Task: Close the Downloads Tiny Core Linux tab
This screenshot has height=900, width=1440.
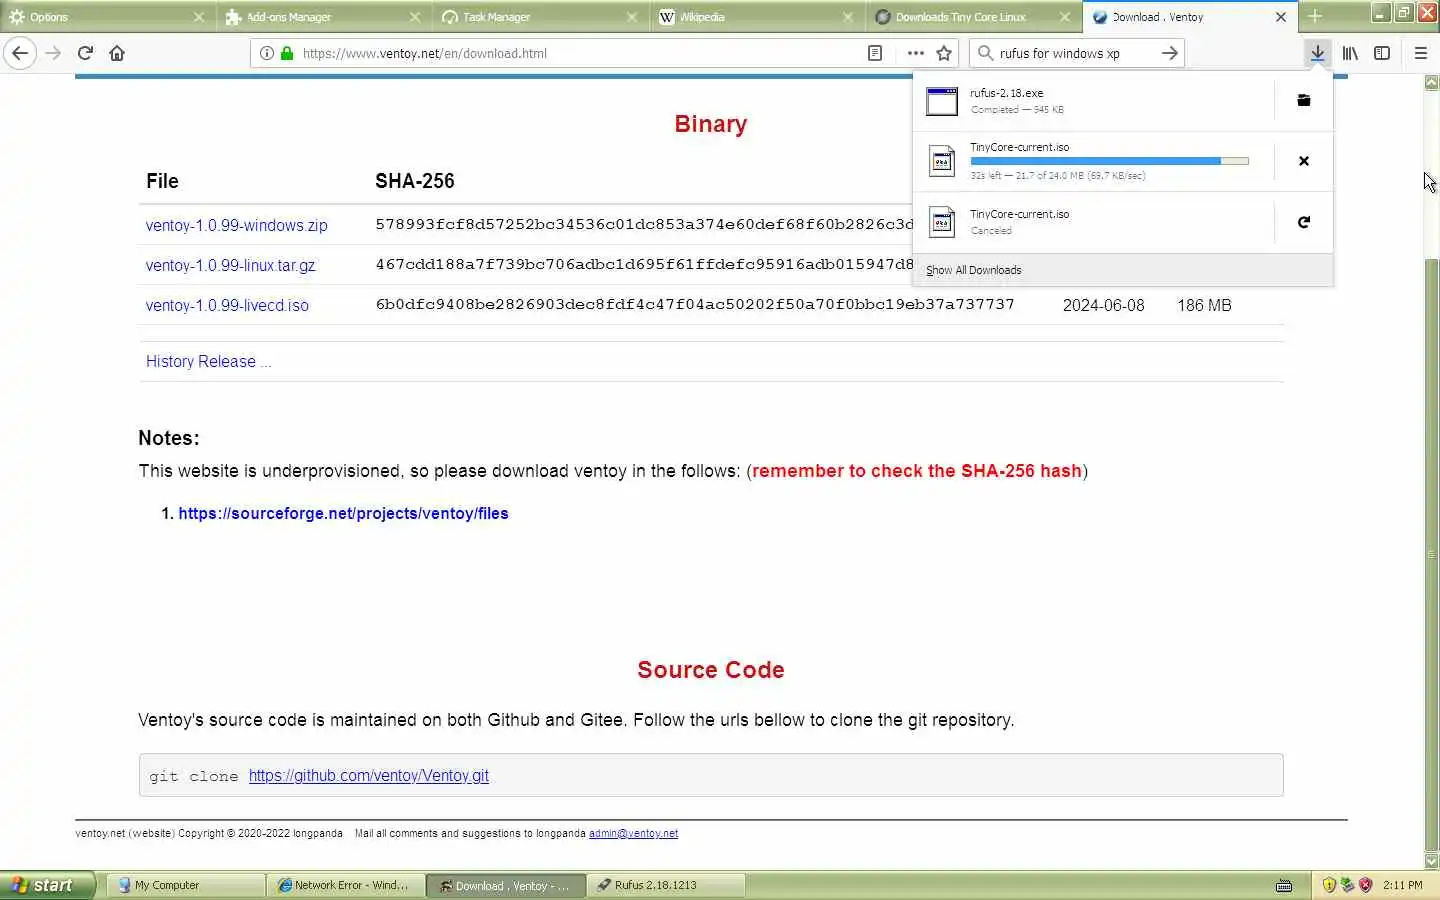Action: point(1065,17)
